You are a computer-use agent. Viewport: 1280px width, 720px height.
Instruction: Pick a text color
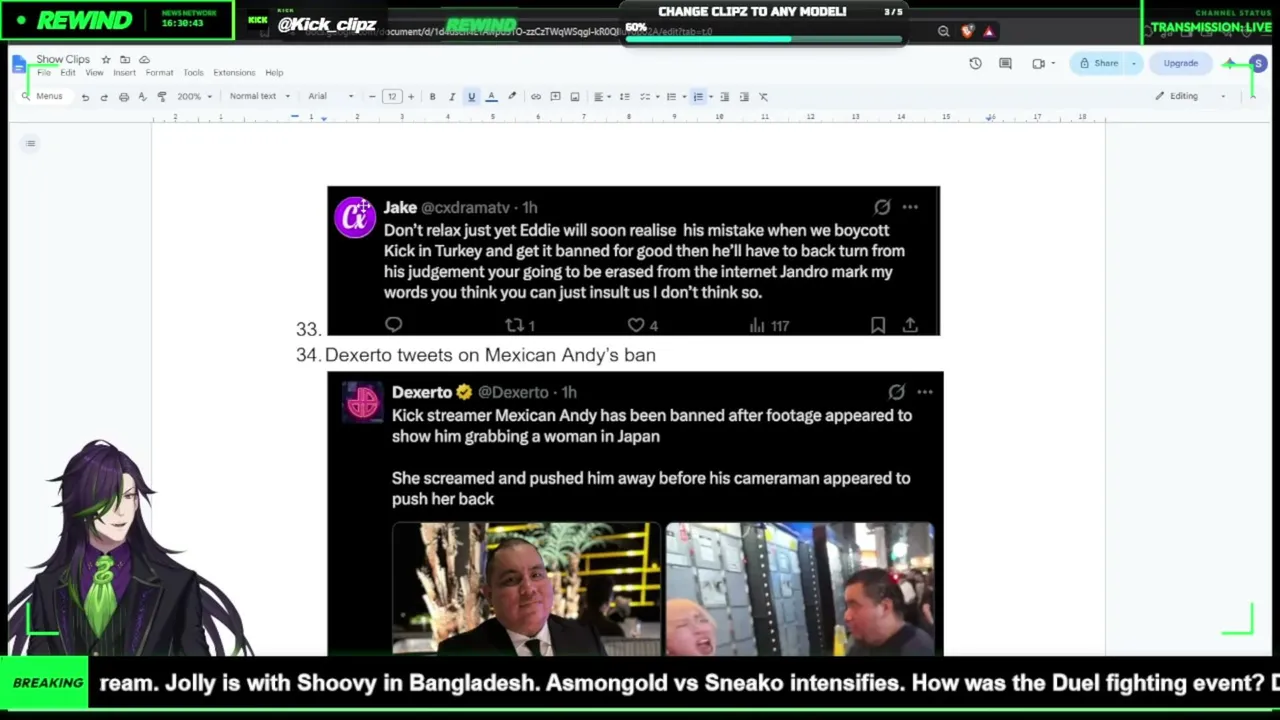point(491,97)
